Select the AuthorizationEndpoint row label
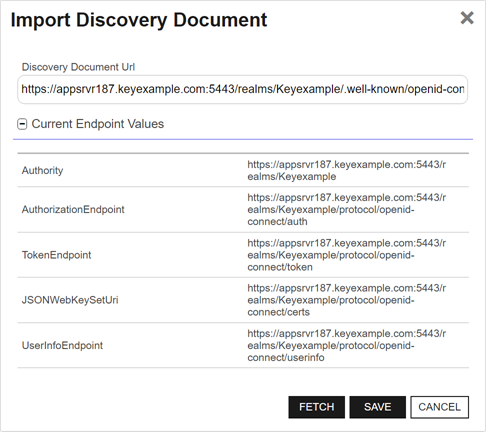Image resolution: width=486 pixels, height=432 pixels. [73, 209]
